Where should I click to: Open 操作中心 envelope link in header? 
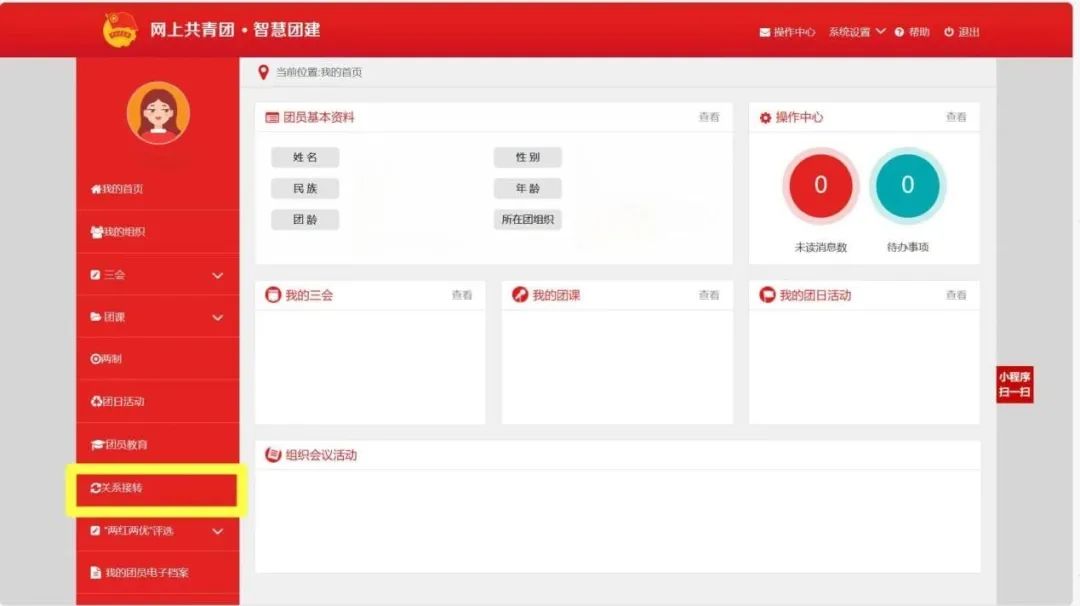coord(787,32)
